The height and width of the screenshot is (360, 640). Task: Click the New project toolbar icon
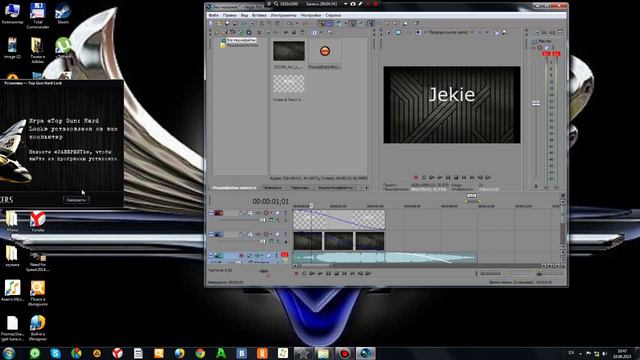(x=211, y=23)
